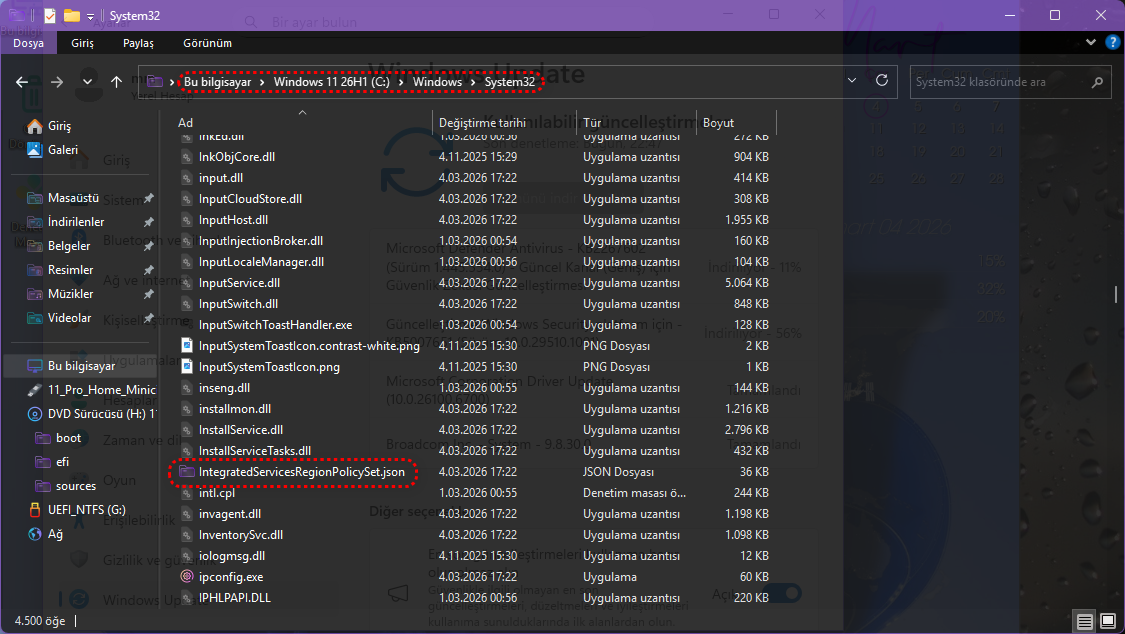This screenshot has height=634, width=1125.
Task: Open the recent locations dropdown chevron
Action: (88, 82)
